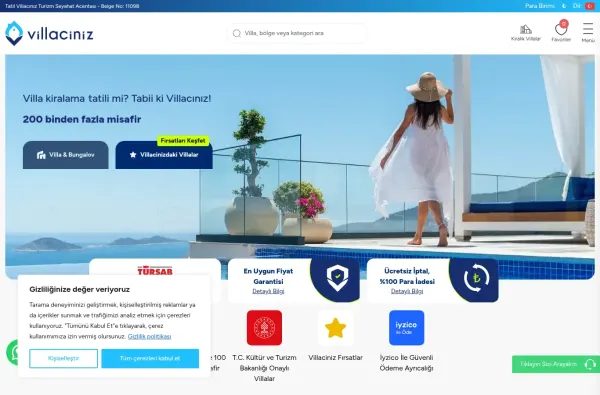This screenshot has height=395, width=600.
Task: Open the Favoriler heart icon
Action: tap(561, 31)
